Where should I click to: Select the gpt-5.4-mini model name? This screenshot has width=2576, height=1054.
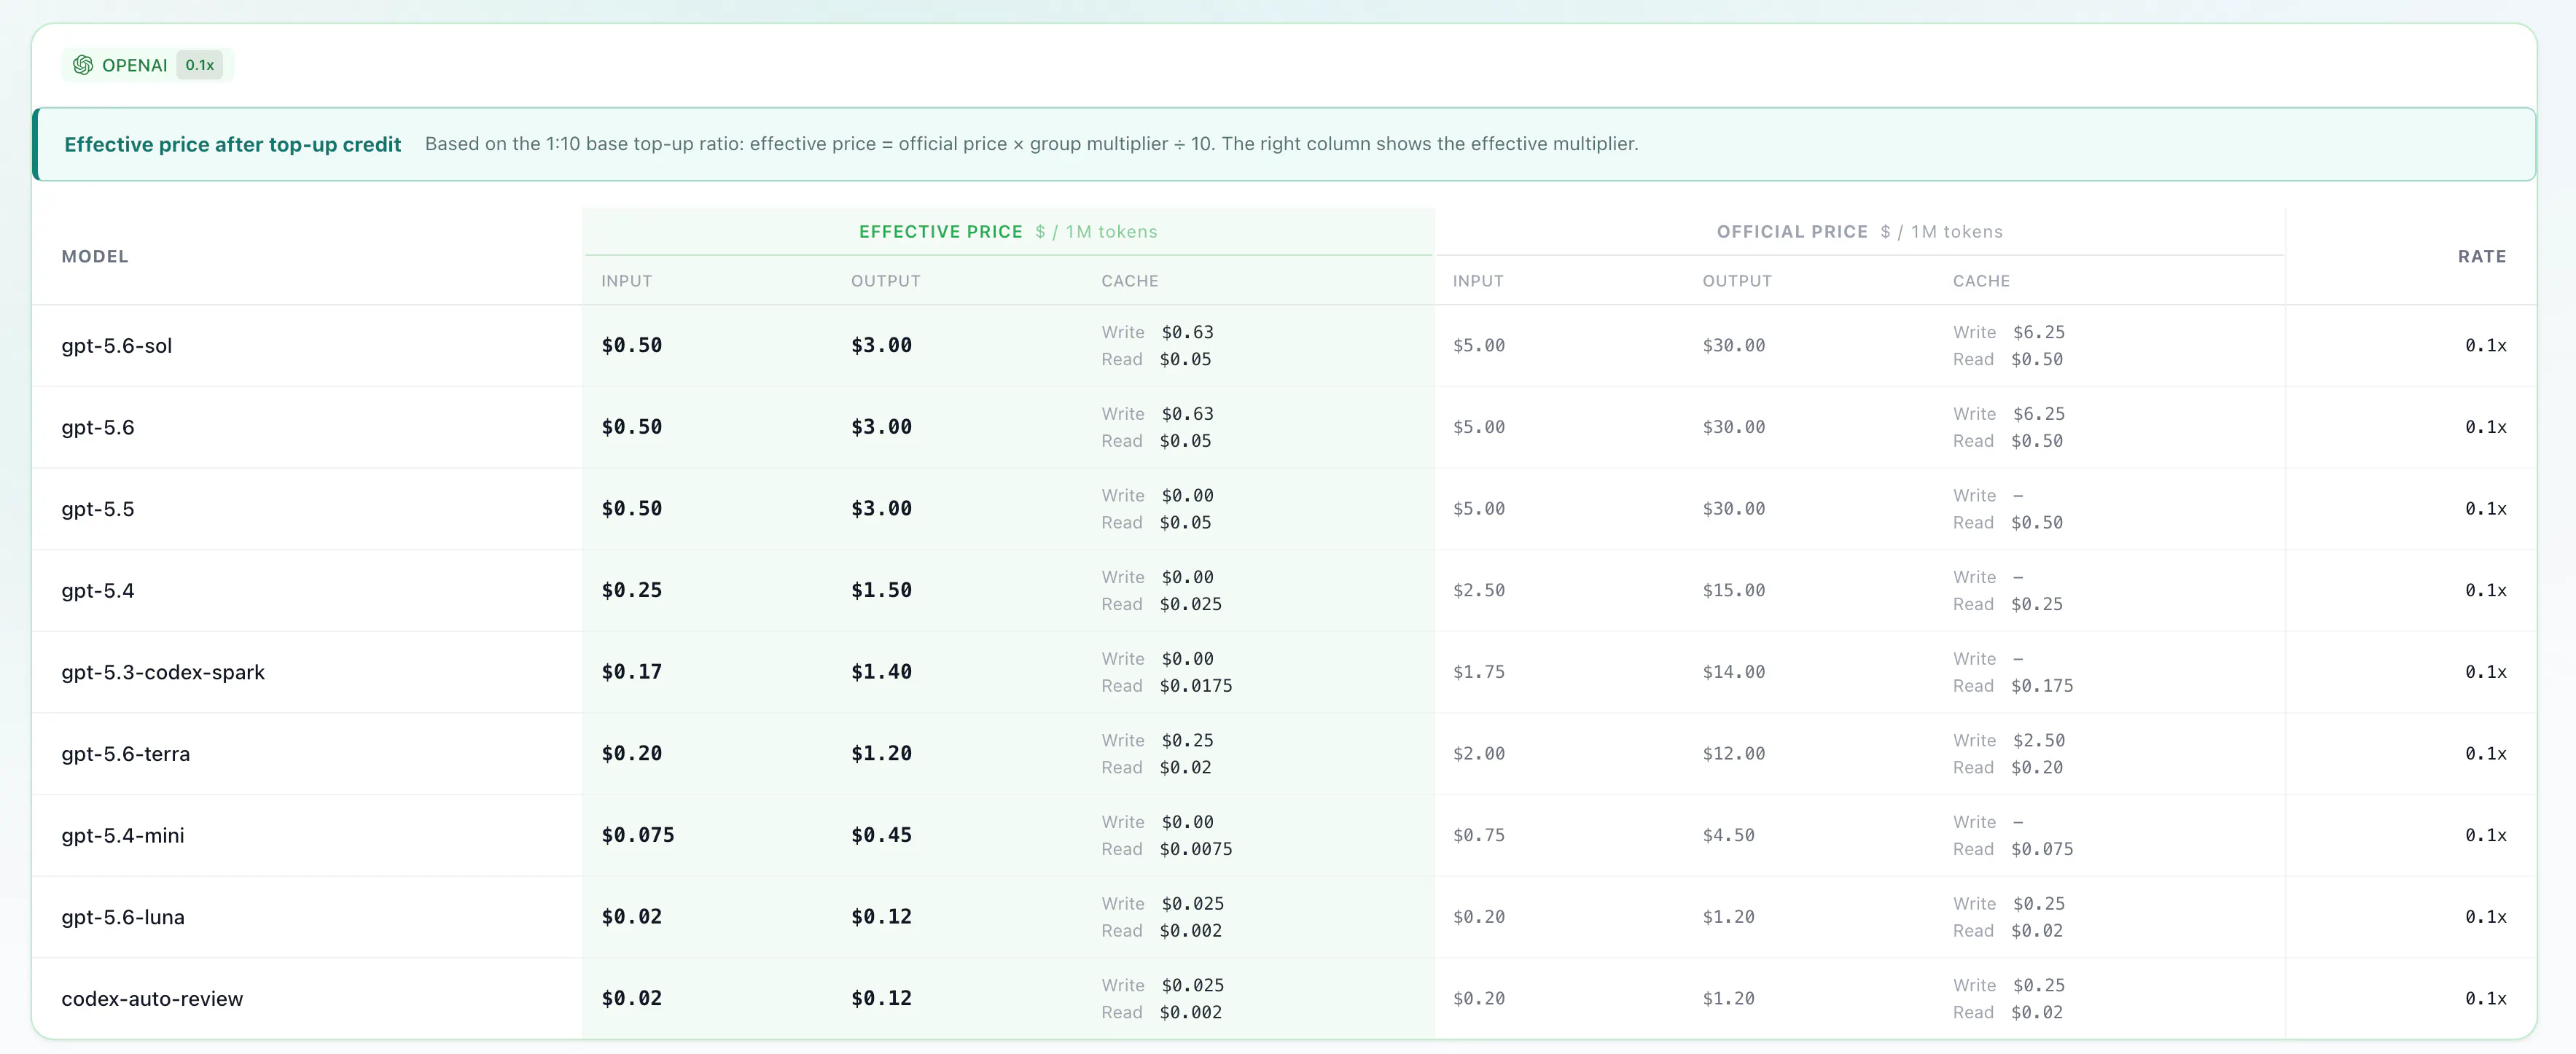pos(123,835)
